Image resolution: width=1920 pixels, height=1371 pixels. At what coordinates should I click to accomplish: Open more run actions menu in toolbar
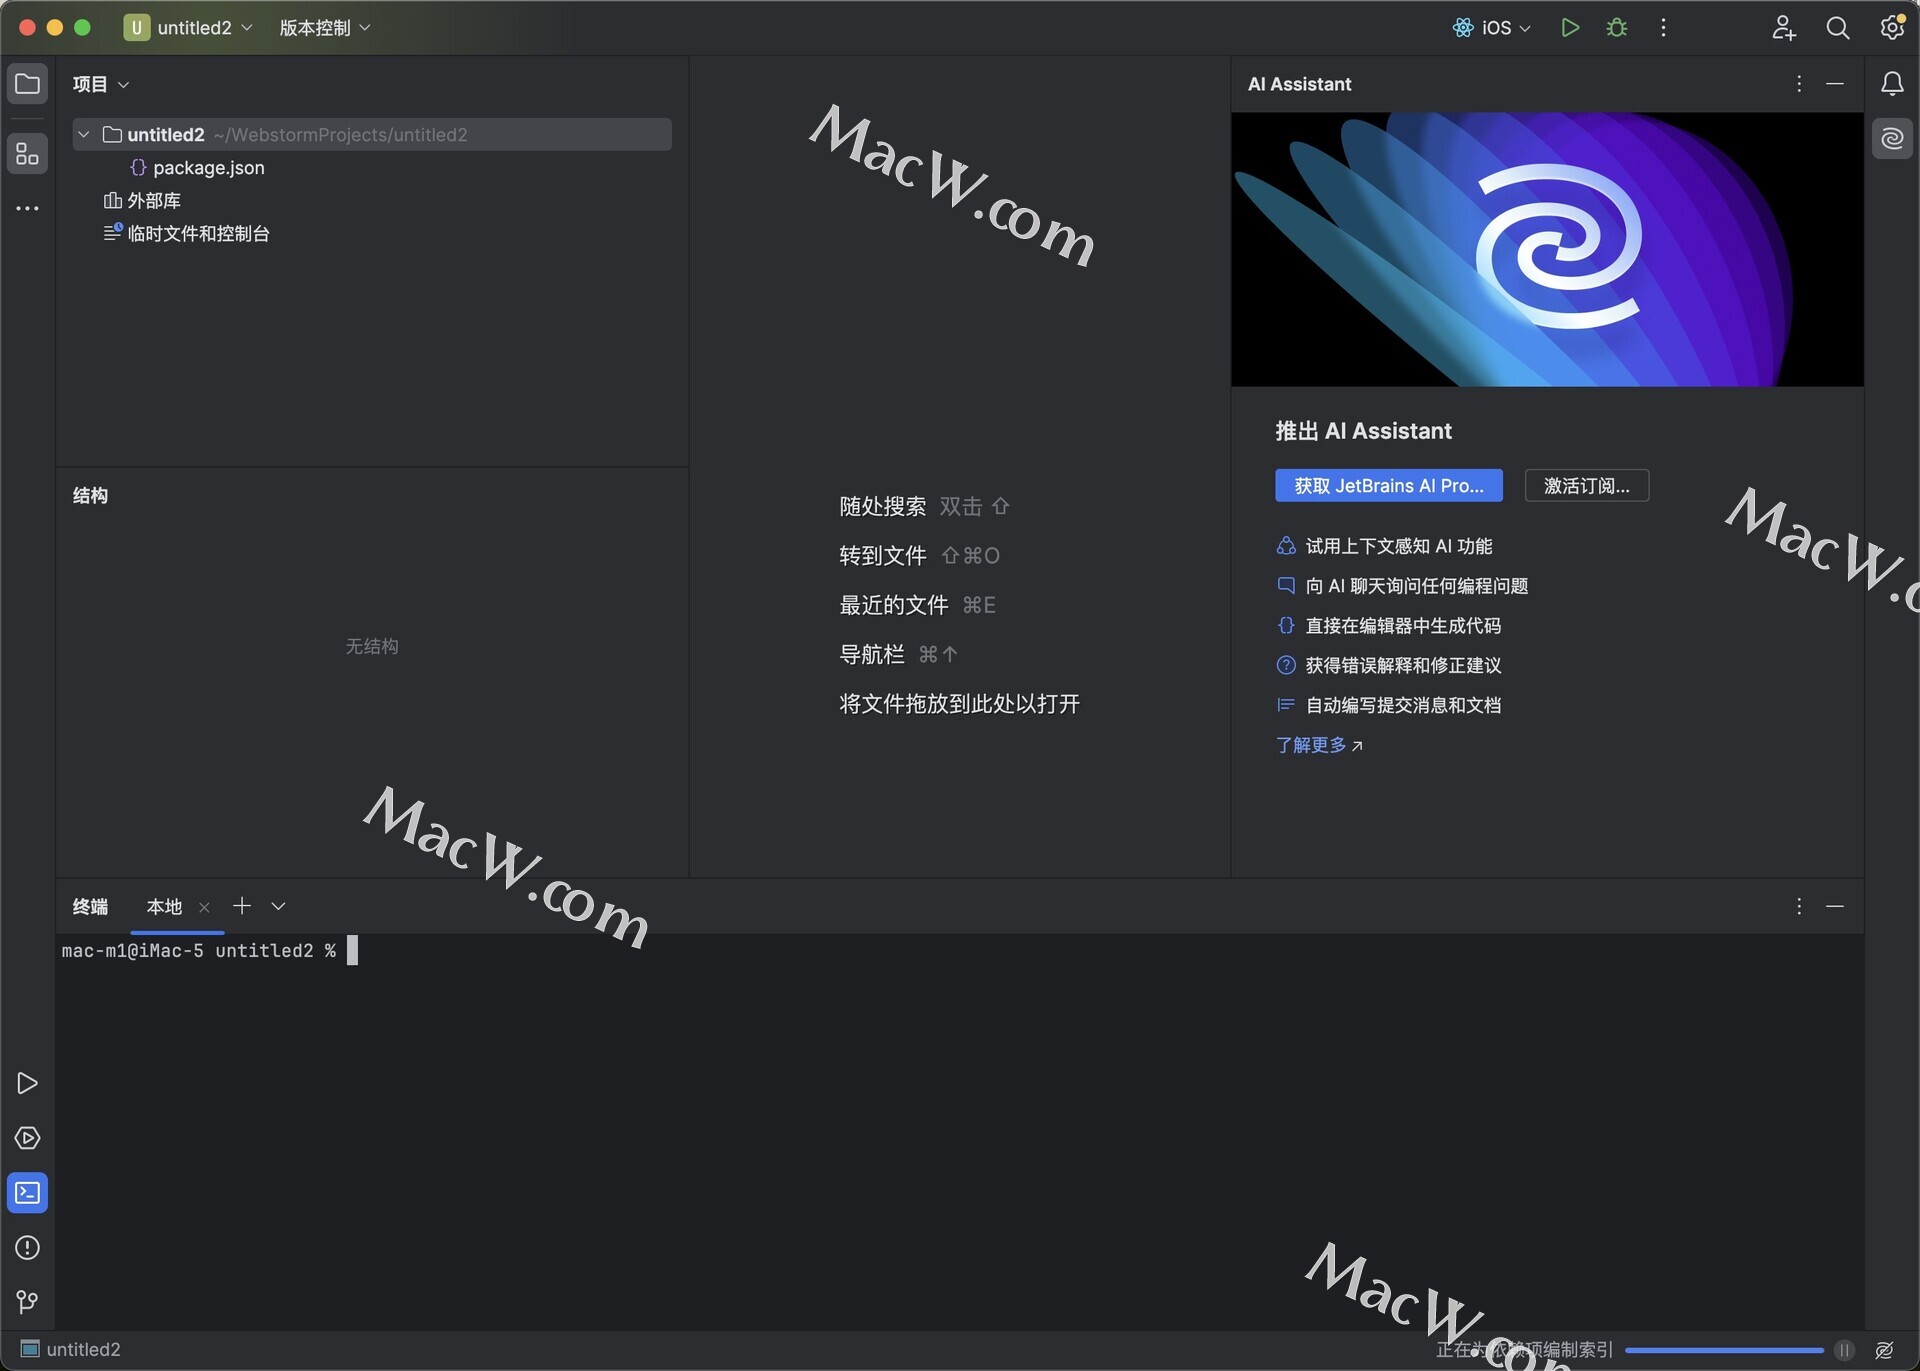pyautogui.click(x=1663, y=28)
